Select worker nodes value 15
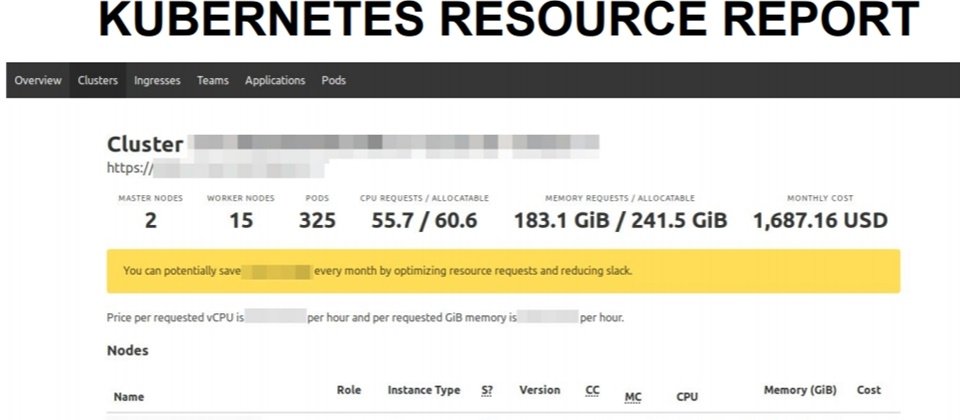This screenshot has width=960, height=420. pos(241,220)
